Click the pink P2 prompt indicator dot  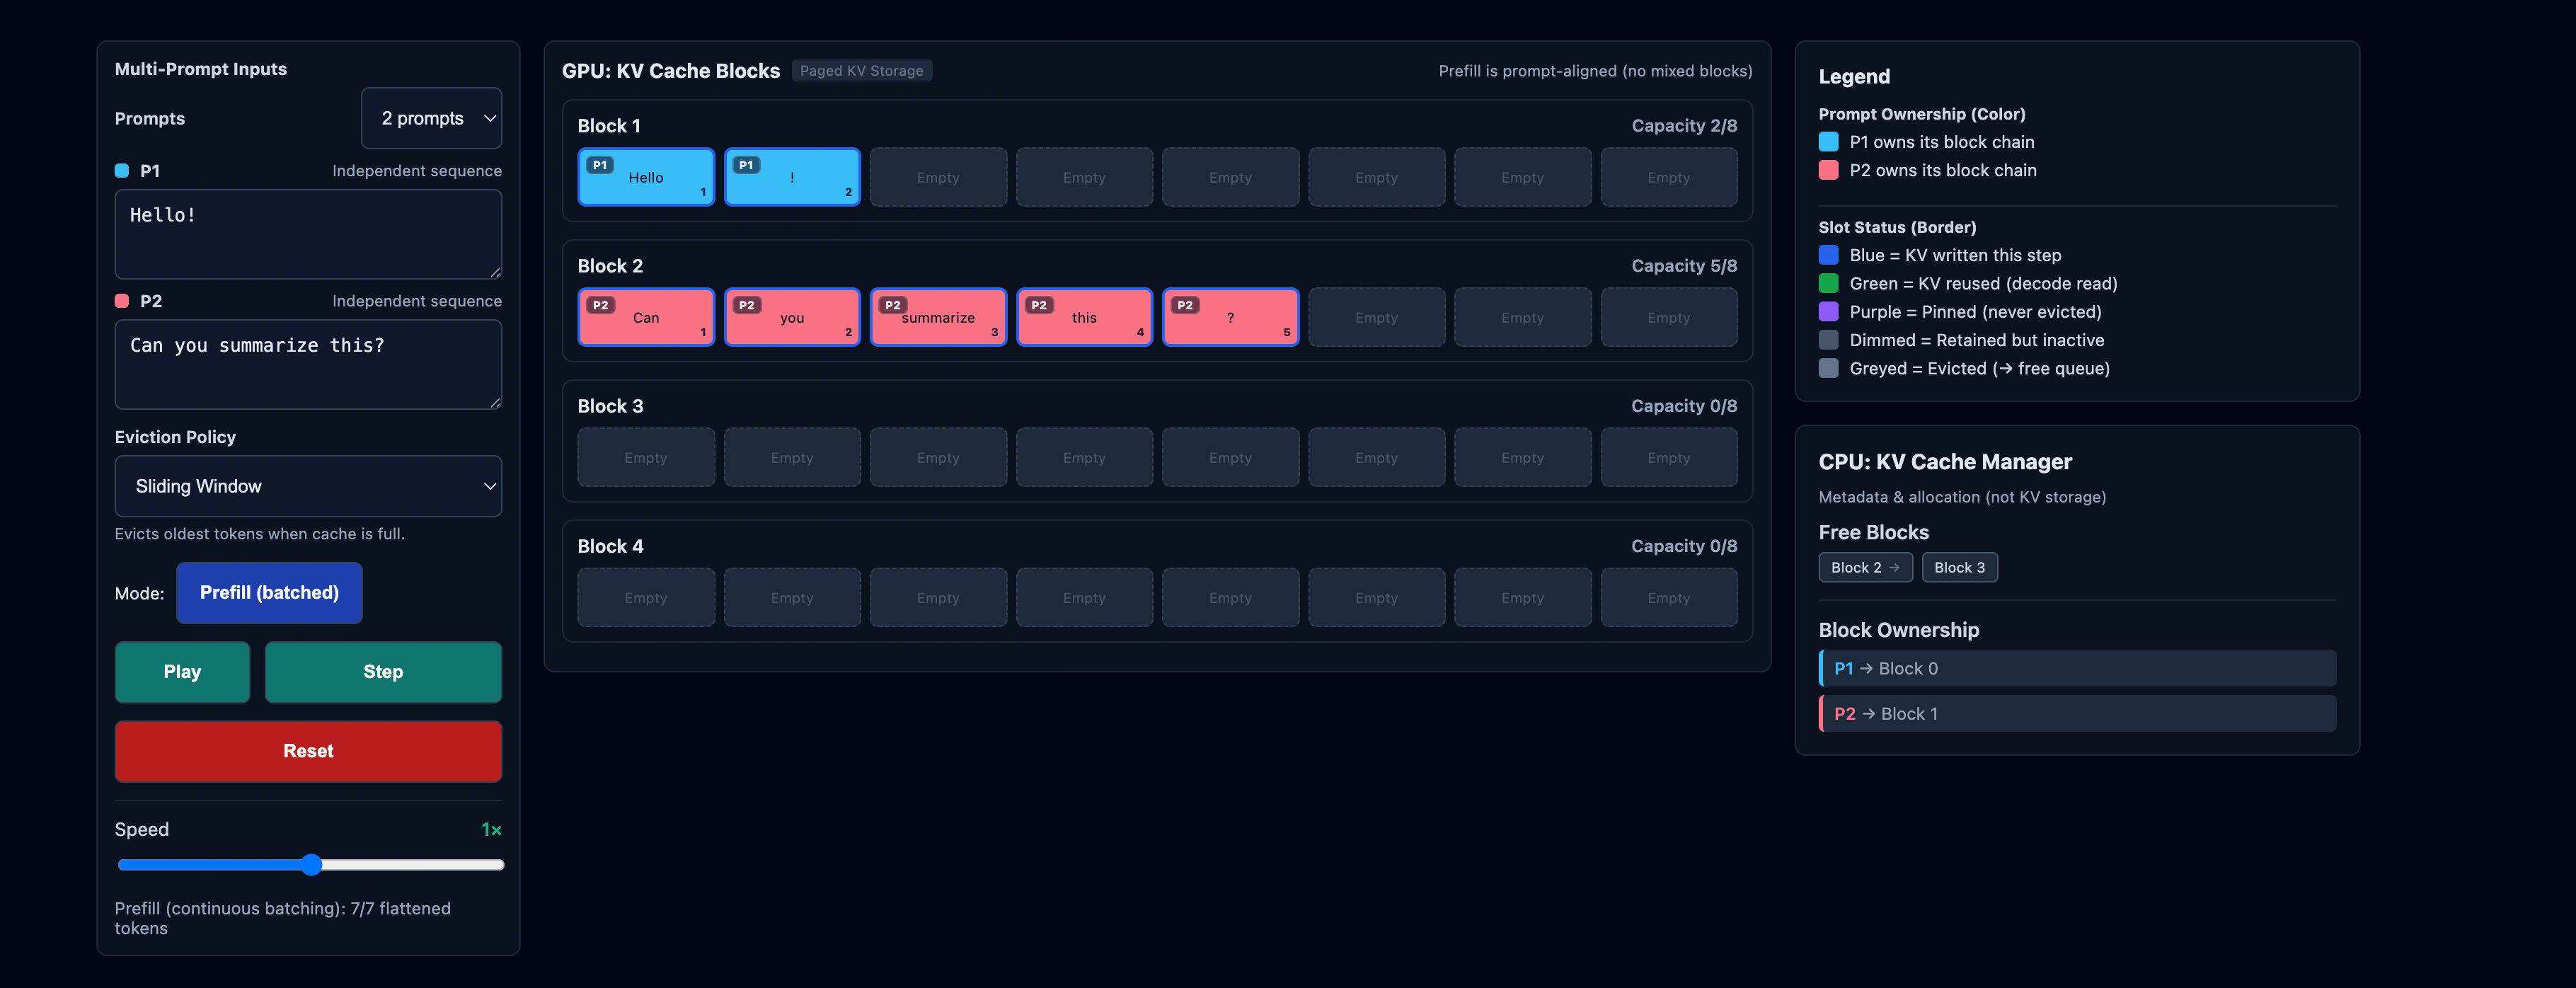122,300
